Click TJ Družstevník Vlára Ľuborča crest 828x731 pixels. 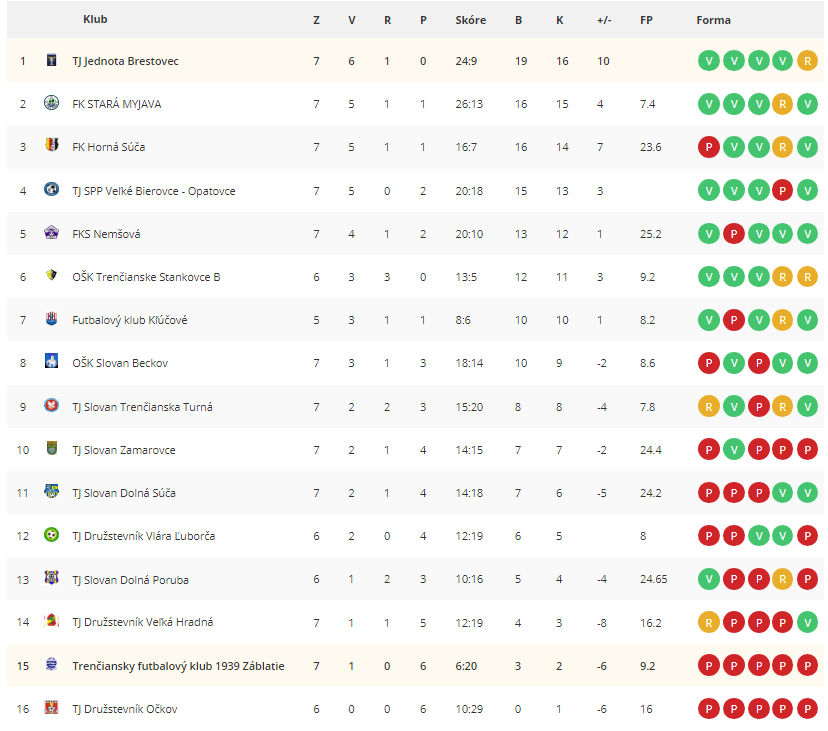[x=51, y=535]
